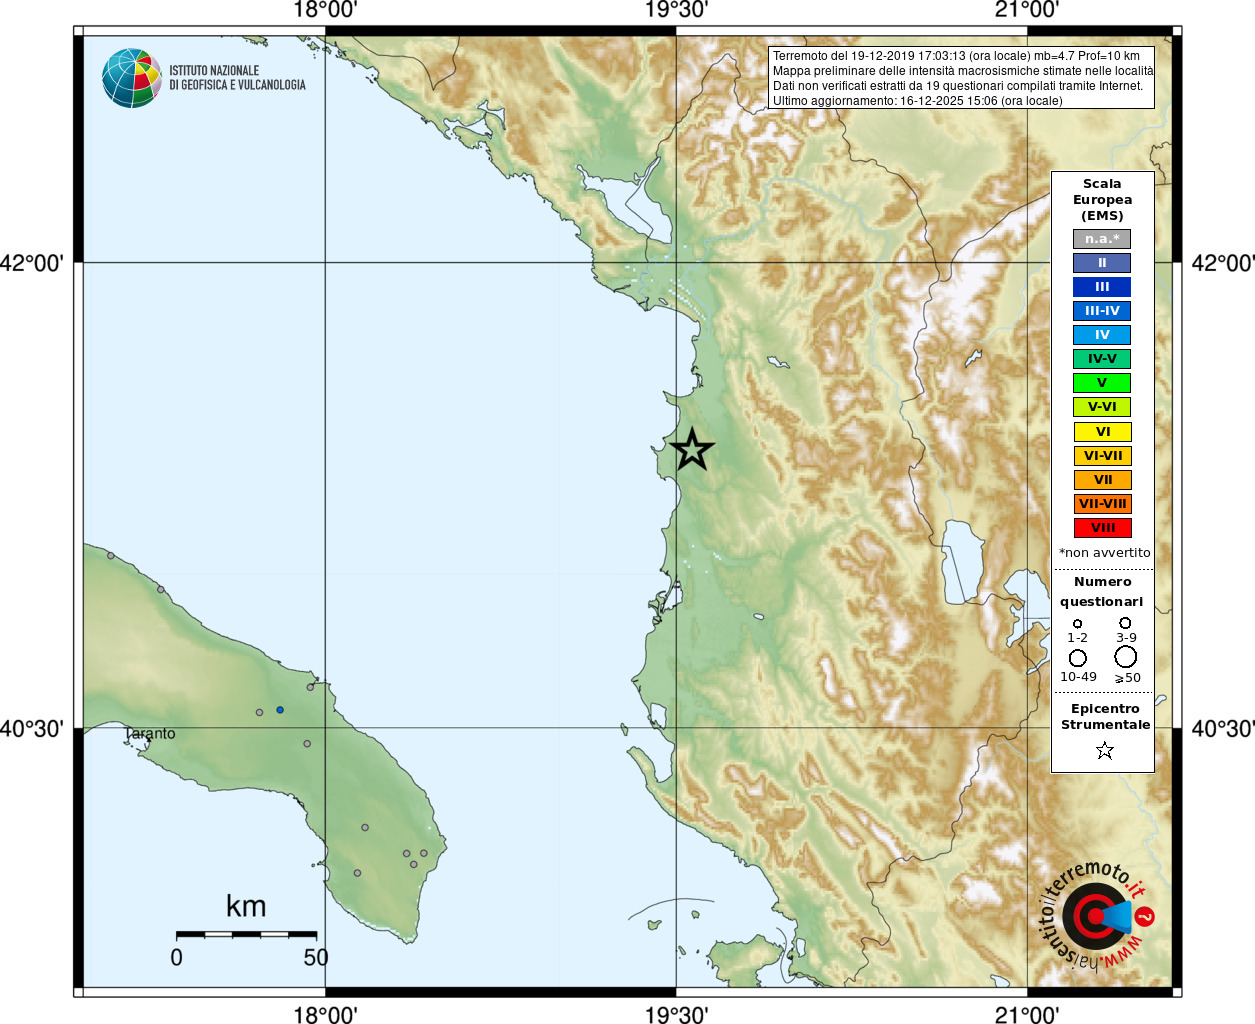Select the yellow VI intensity swatch

coord(1102,432)
